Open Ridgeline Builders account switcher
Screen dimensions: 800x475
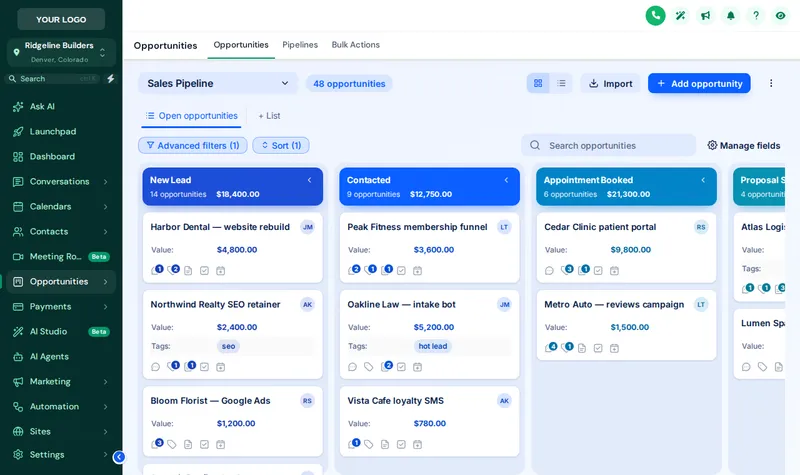[x=61, y=52]
